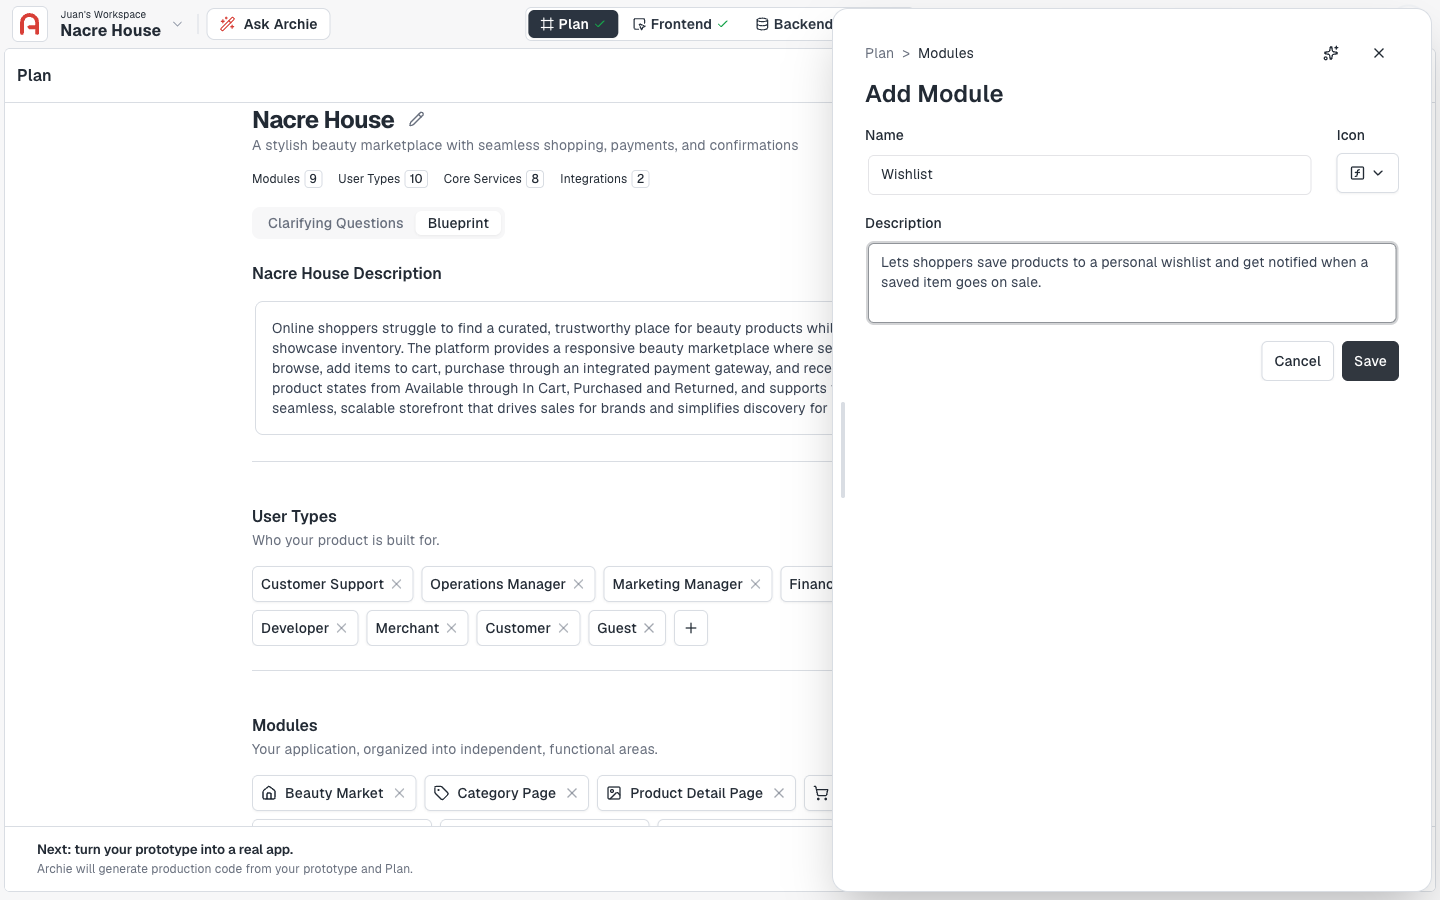Click the Nacre House description text box

[x=544, y=368]
